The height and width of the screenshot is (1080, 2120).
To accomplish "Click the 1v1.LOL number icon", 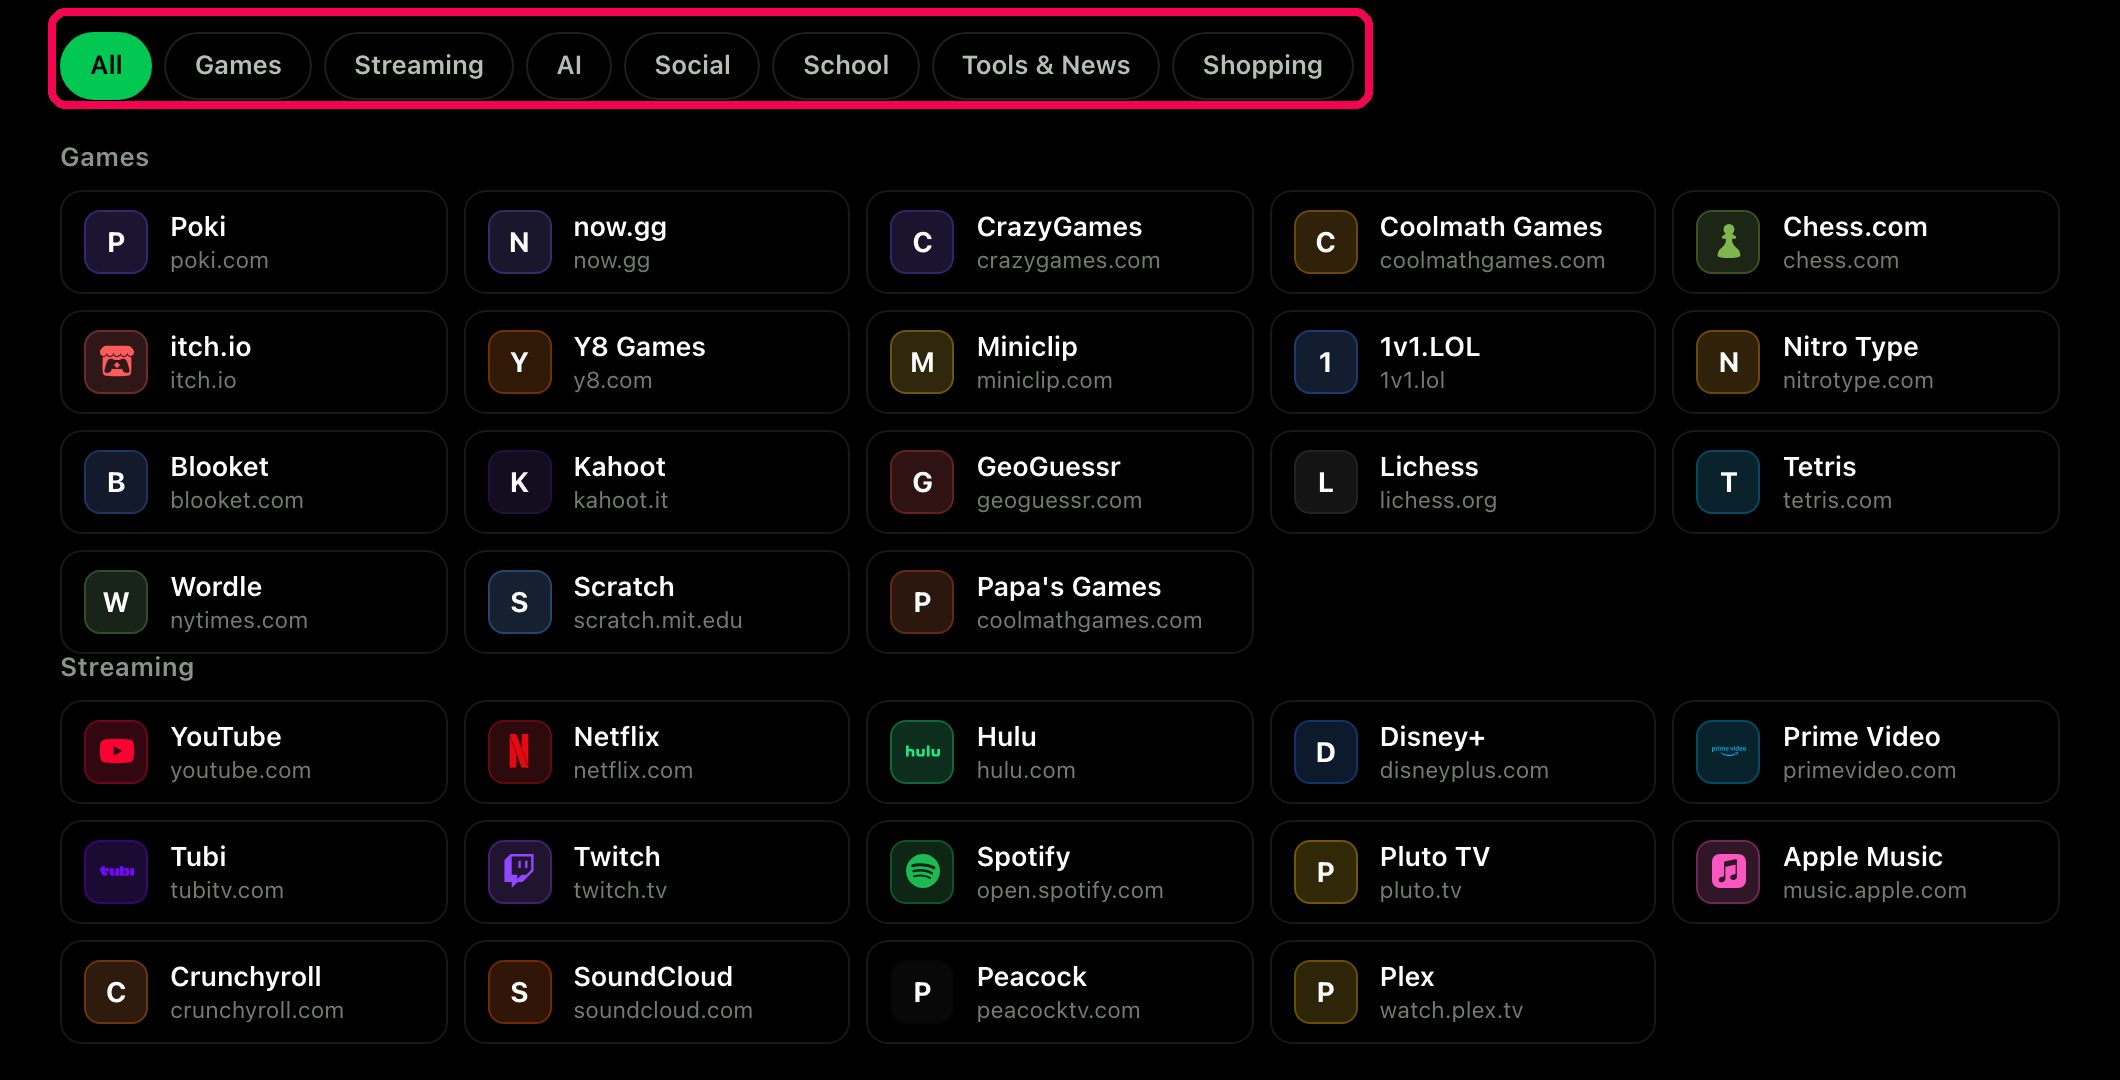I will coord(1325,362).
